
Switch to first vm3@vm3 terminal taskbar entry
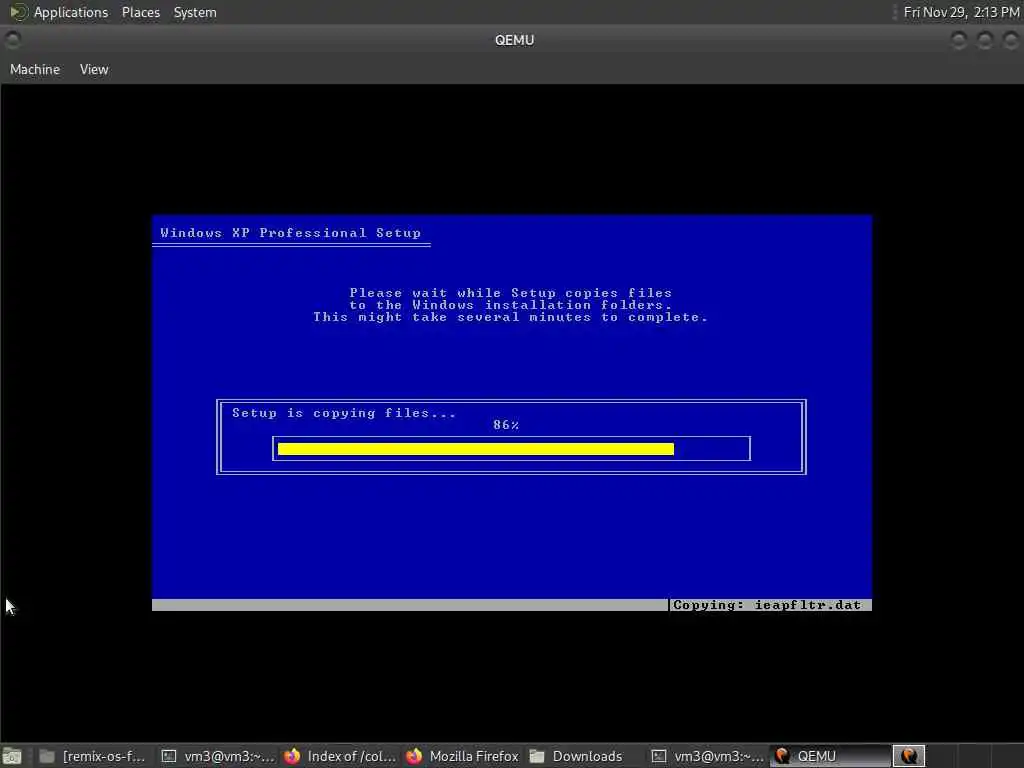(x=218, y=756)
